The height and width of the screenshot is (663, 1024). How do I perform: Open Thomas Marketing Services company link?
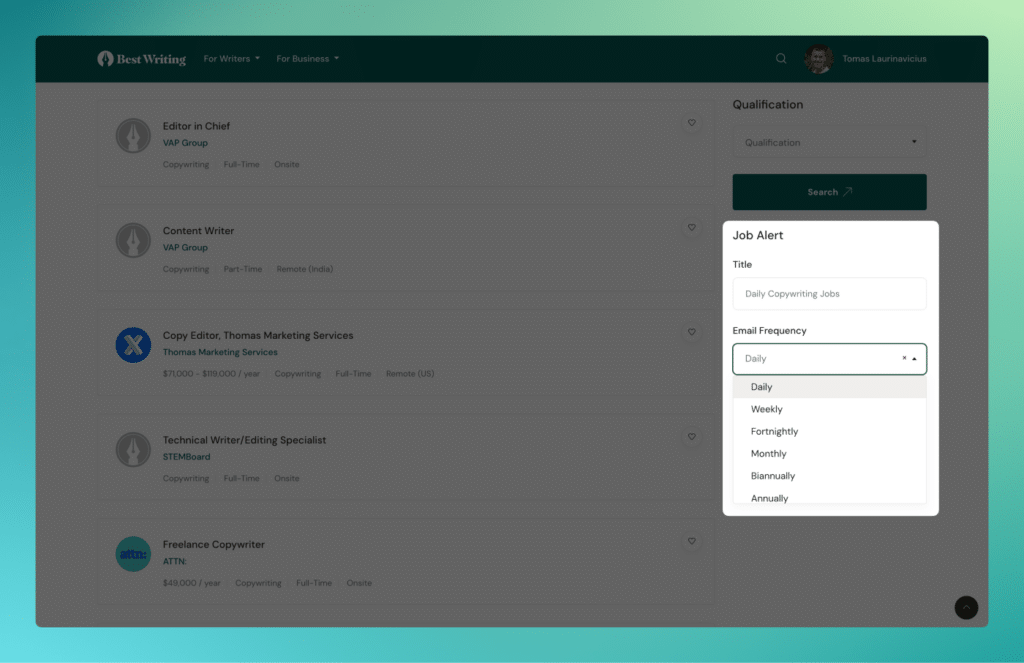point(220,352)
